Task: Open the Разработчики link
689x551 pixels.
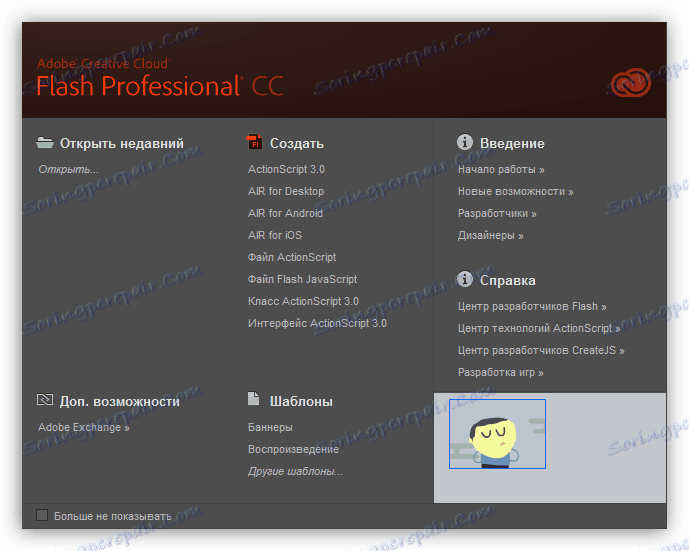Action: pos(497,213)
